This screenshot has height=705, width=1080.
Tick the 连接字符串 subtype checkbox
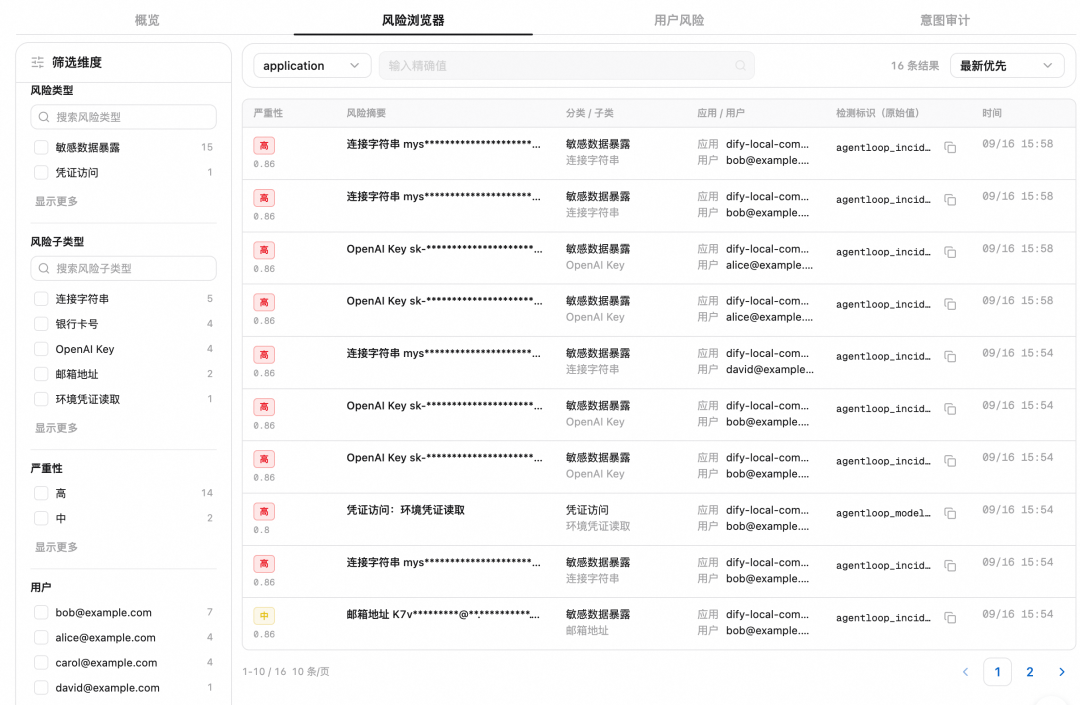(x=41, y=299)
